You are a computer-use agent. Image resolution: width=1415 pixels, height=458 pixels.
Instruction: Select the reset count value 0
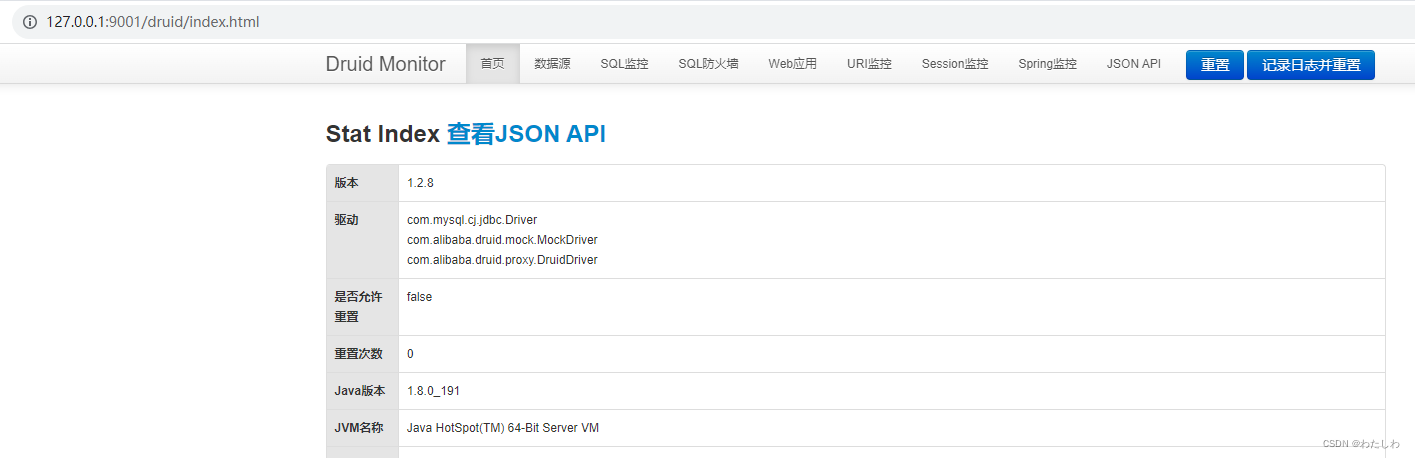coord(410,354)
